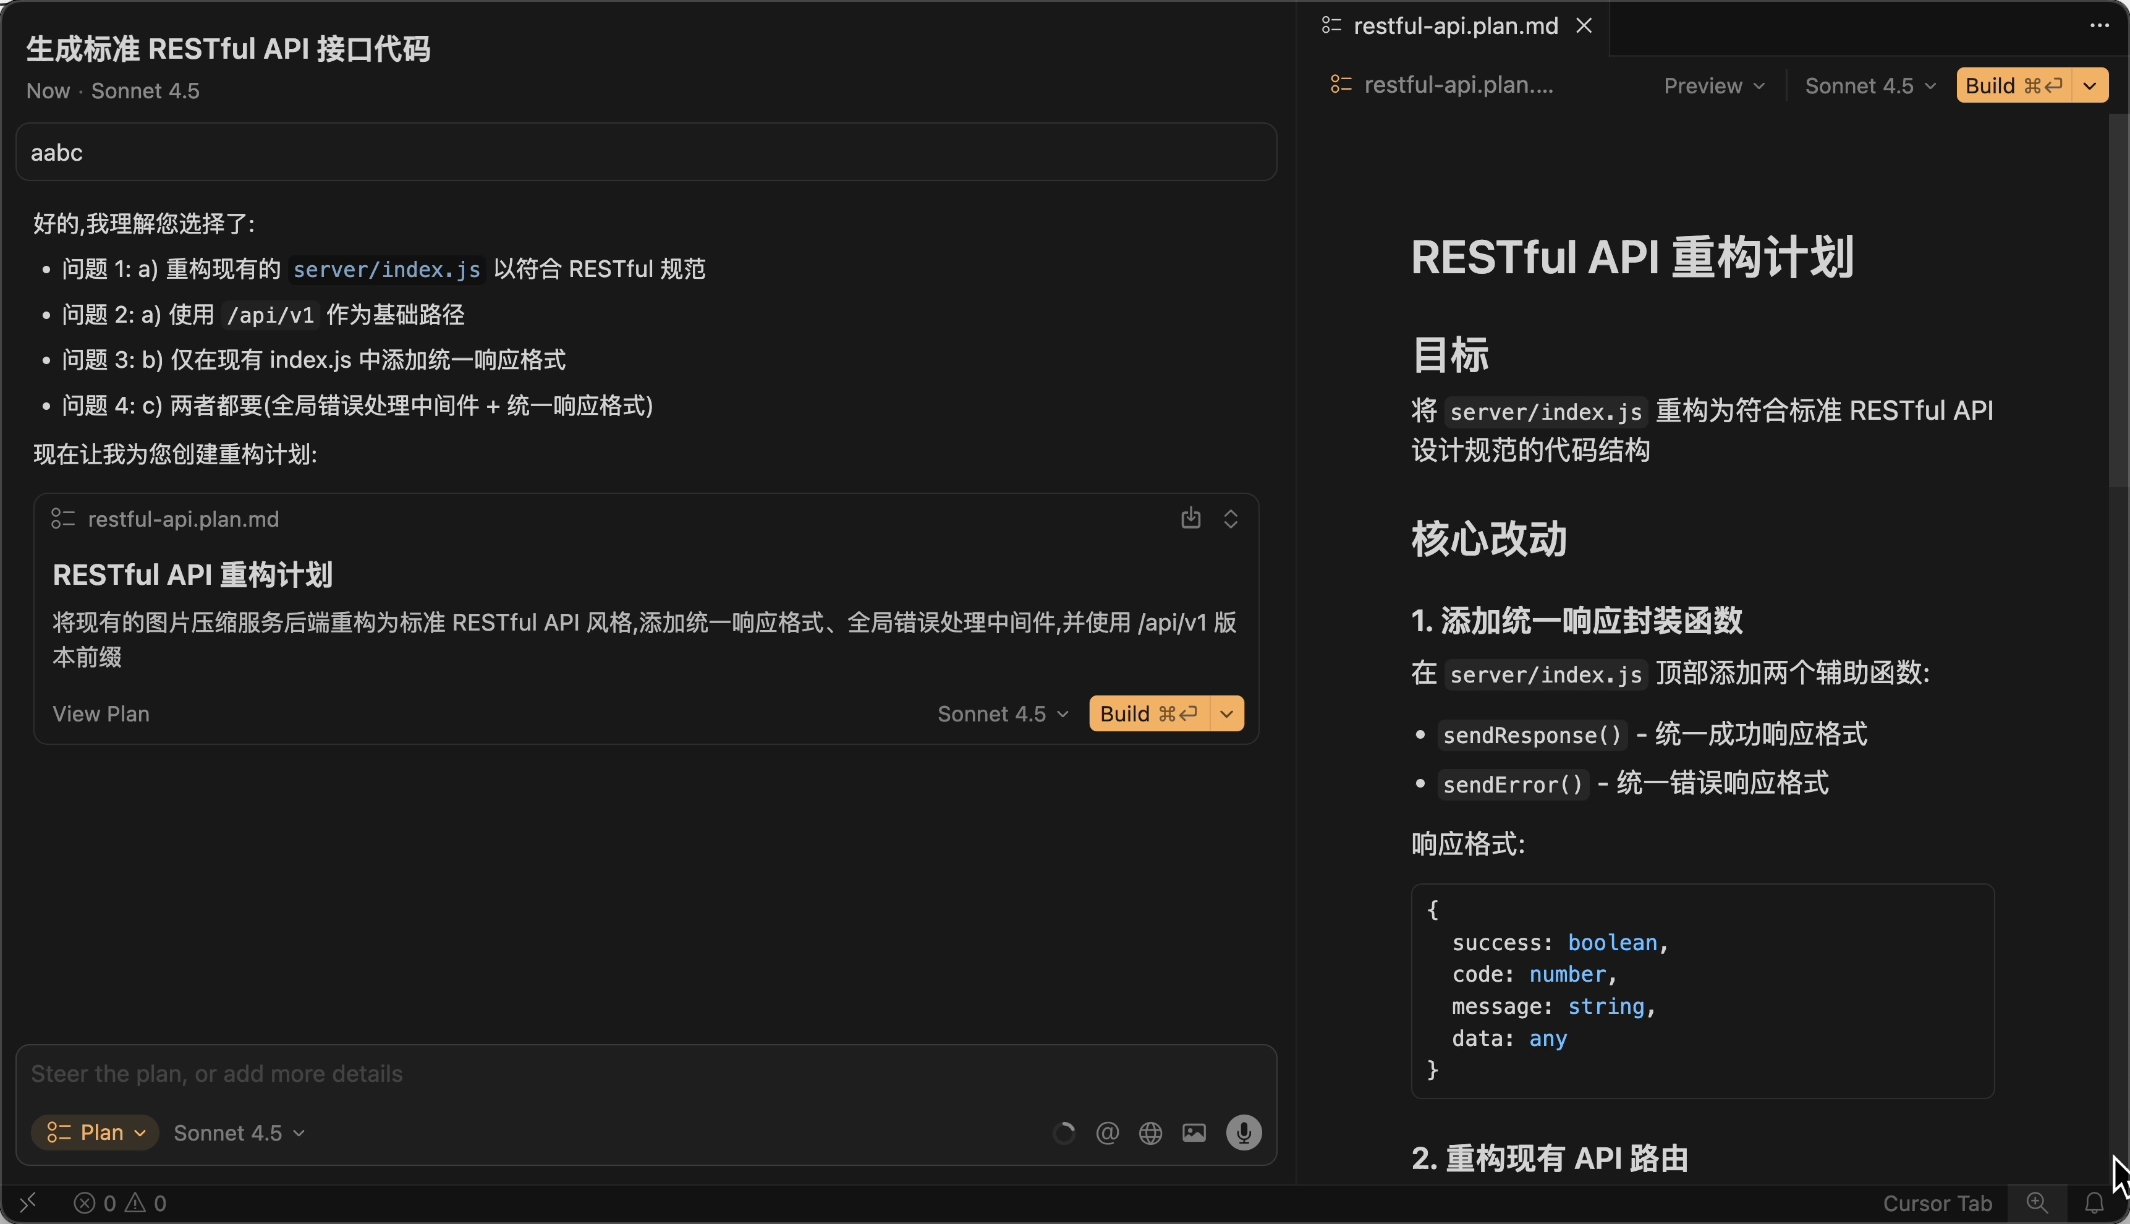The width and height of the screenshot is (2130, 1224).
Task: Click the export icon on restful-api.plan.md card
Action: [x=1190, y=518]
